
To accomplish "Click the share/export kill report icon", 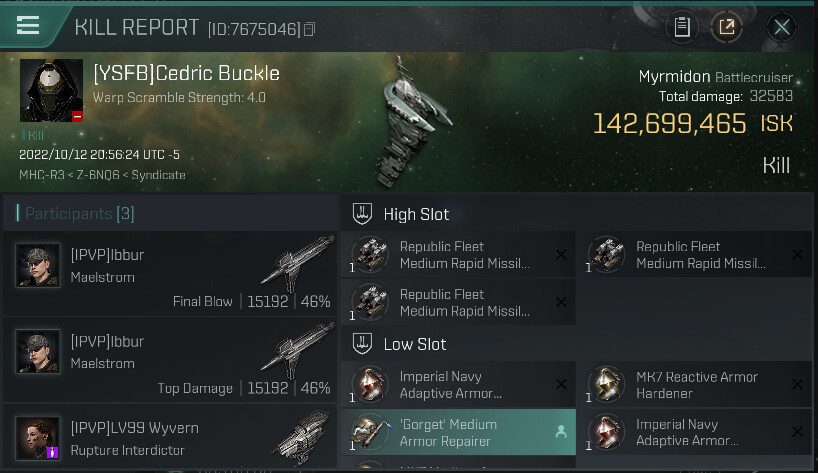I will click(x=727, y=27).
